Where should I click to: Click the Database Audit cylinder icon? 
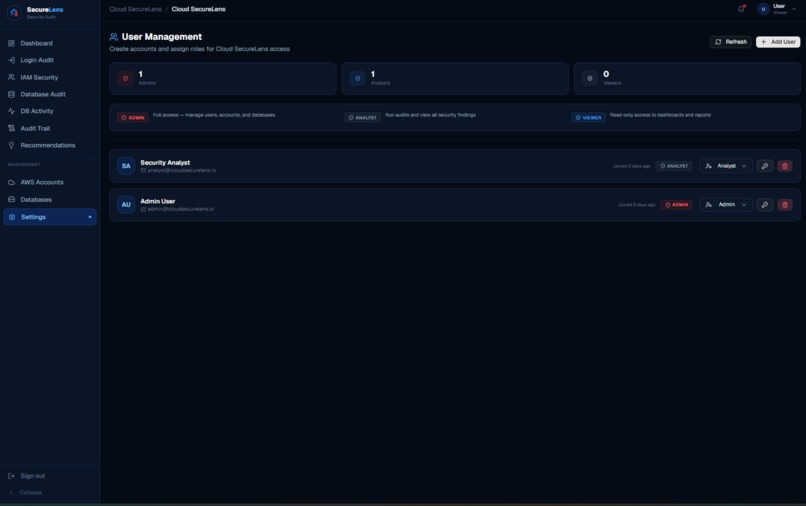pos(11,94)
